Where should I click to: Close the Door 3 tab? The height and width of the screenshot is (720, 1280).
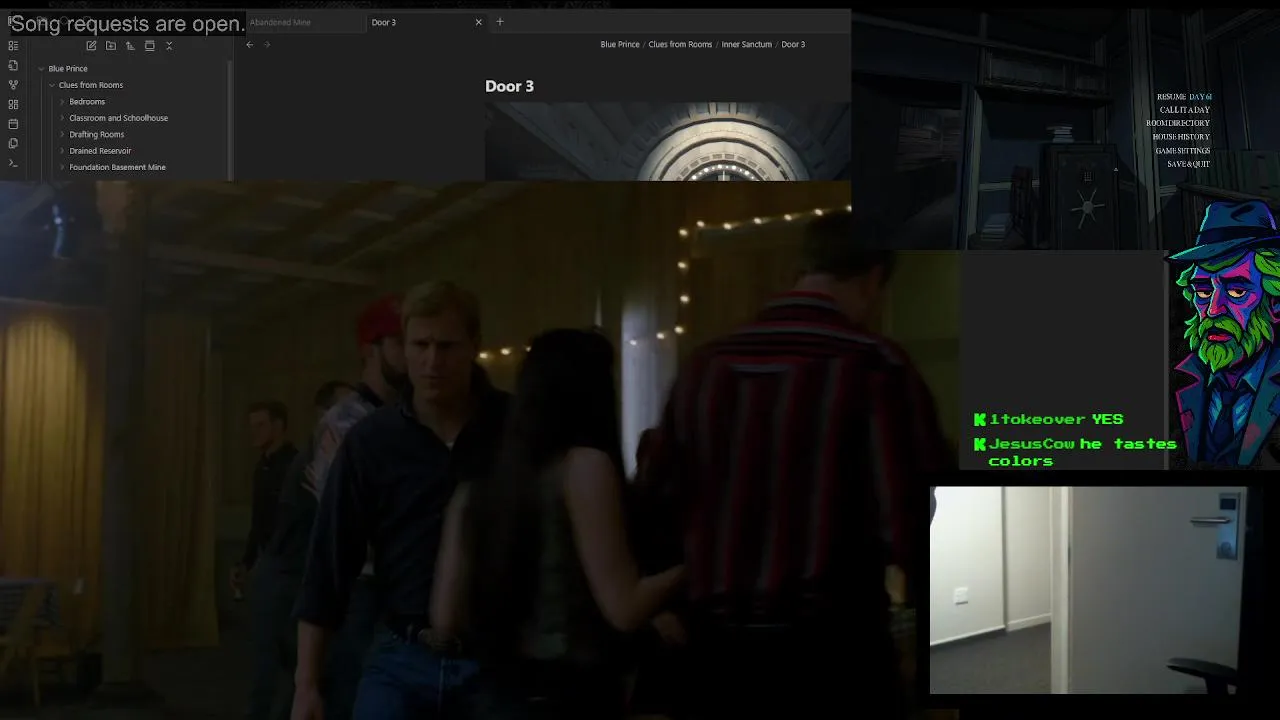pos(478,22)
